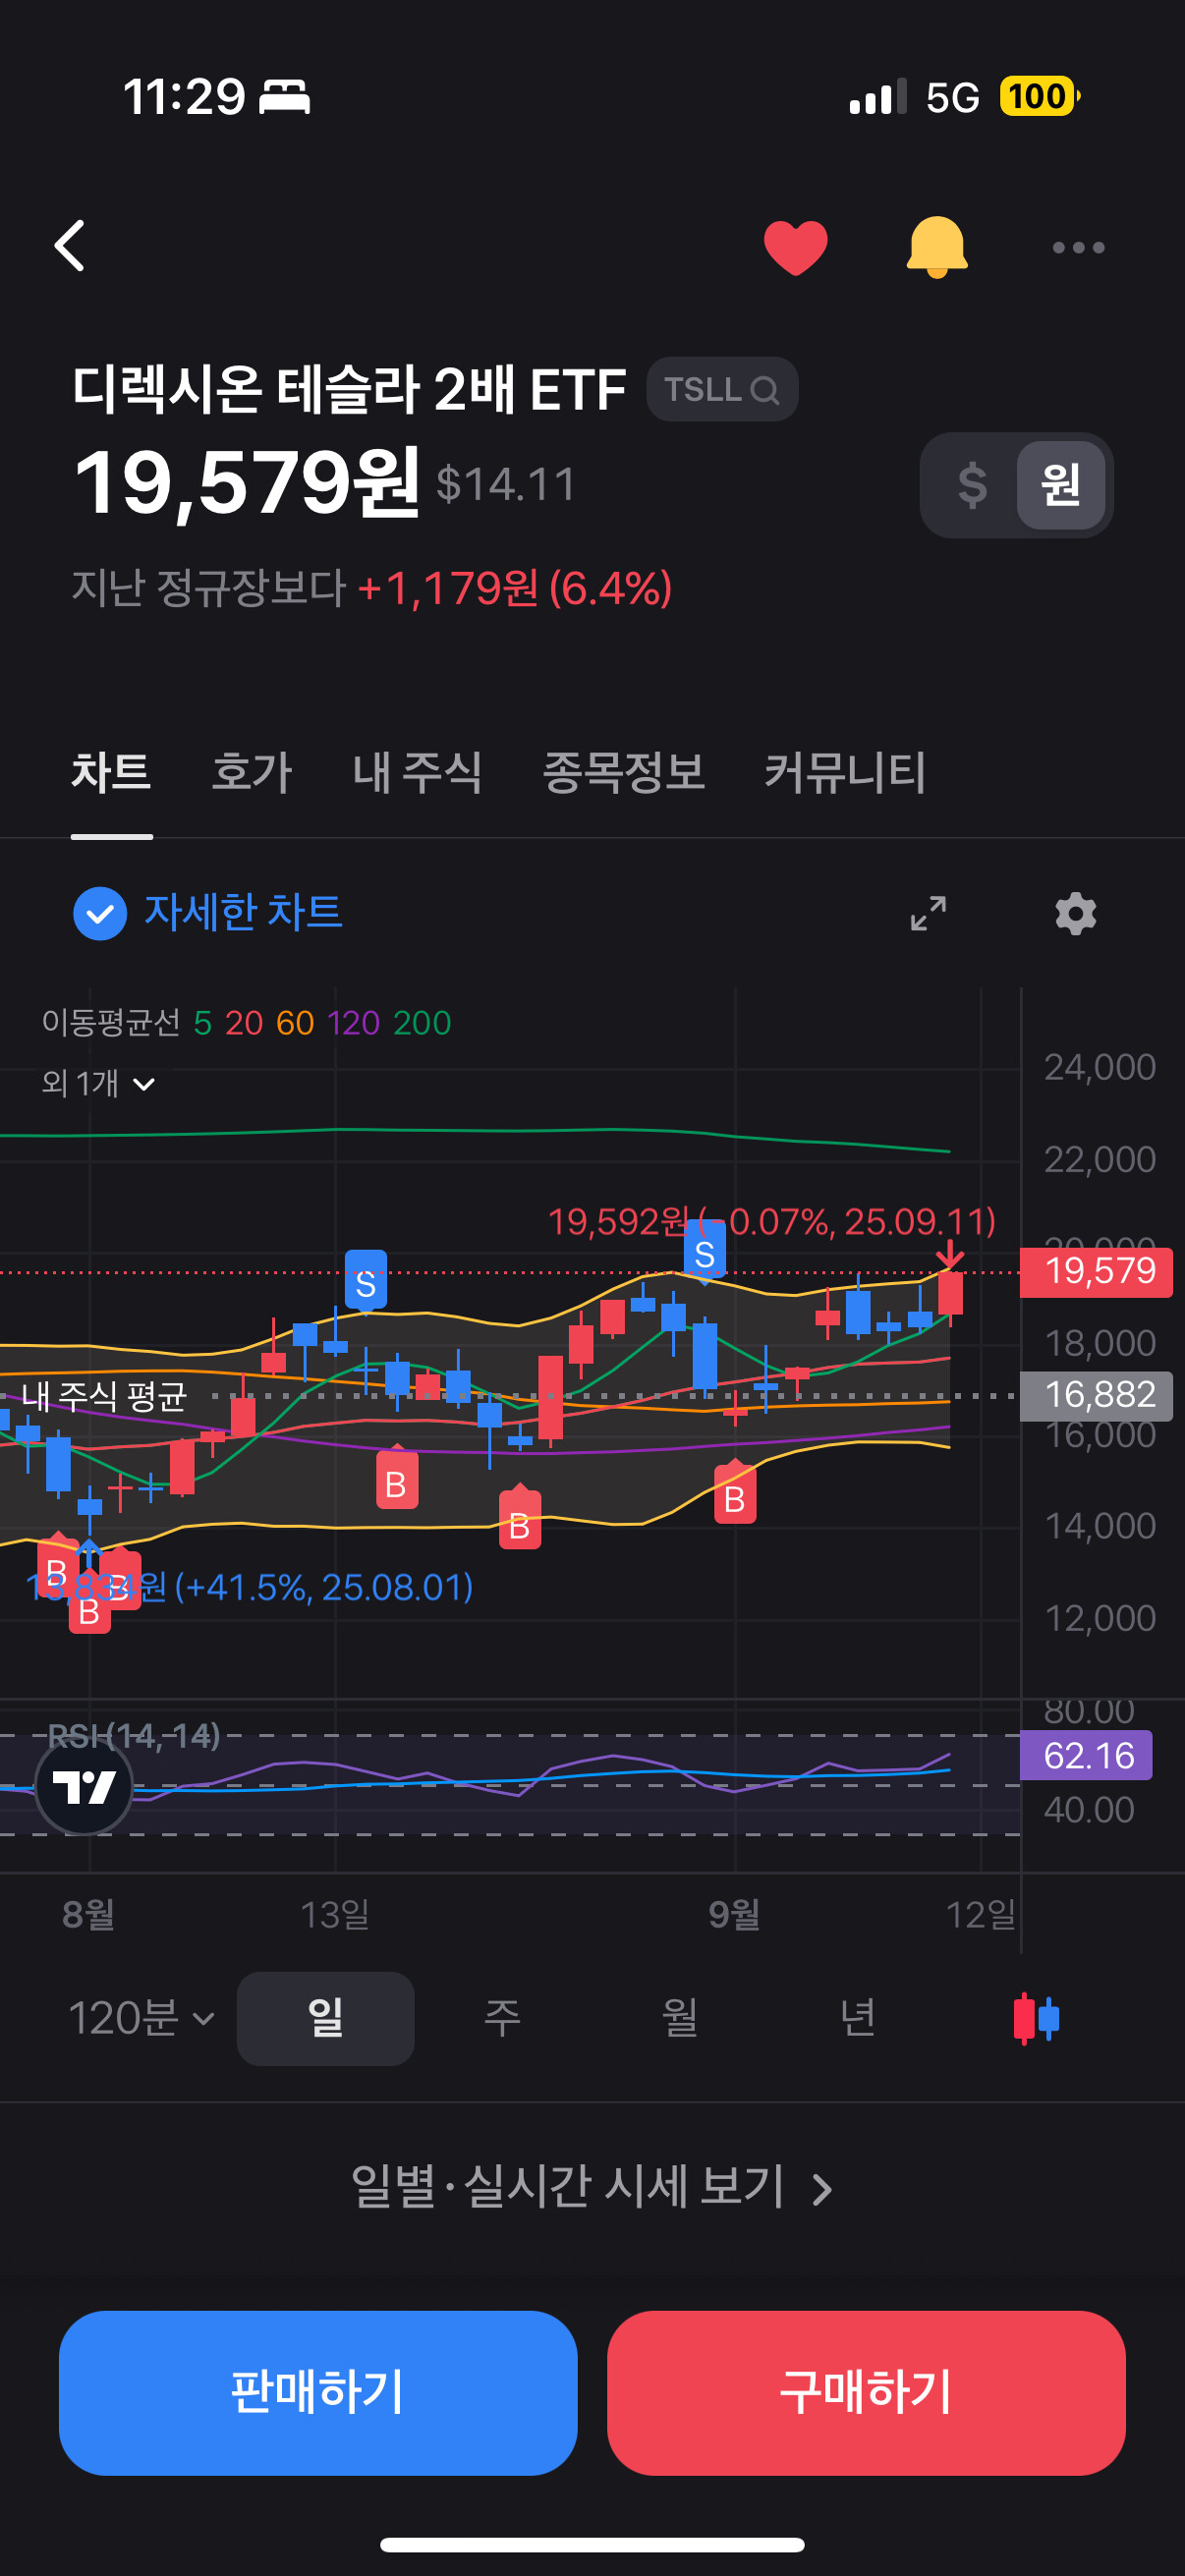This screenshot has width=1185, height=2576.
Task: Go to the 종목정보 tab
Action: coord(624,772)
